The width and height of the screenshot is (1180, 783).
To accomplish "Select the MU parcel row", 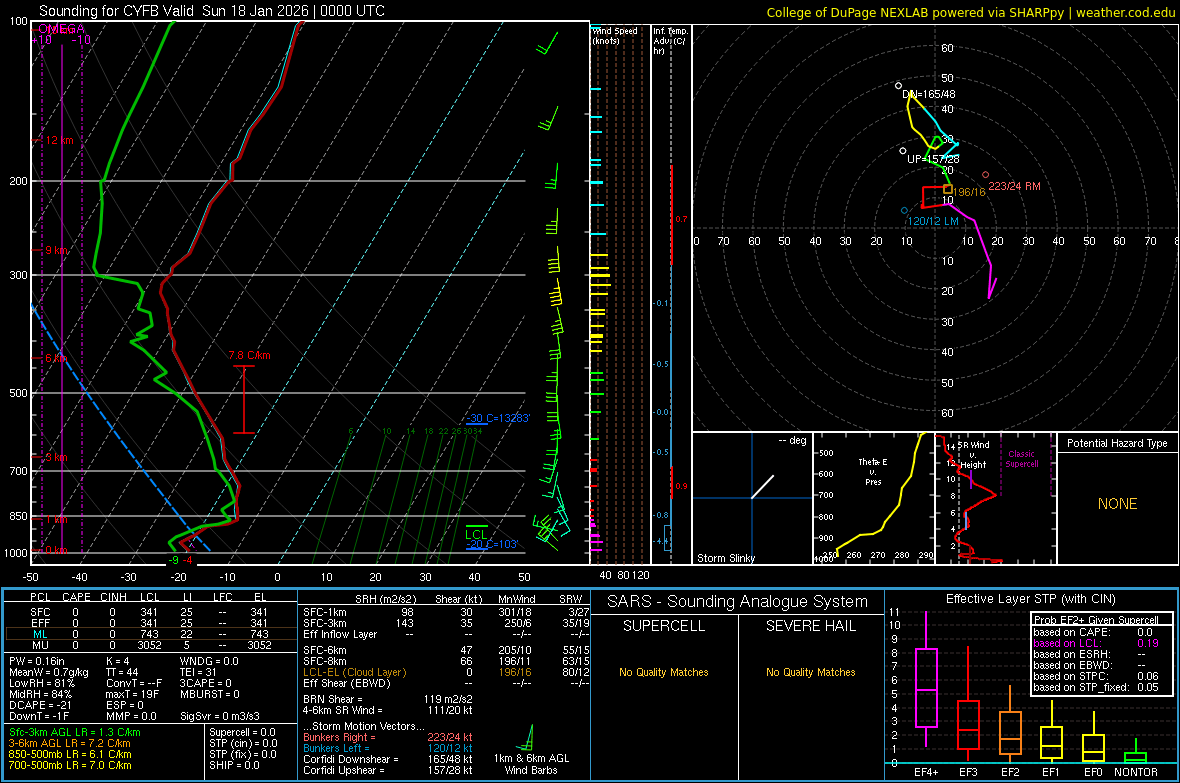I will pyautogui.click(x=150, y=645).
